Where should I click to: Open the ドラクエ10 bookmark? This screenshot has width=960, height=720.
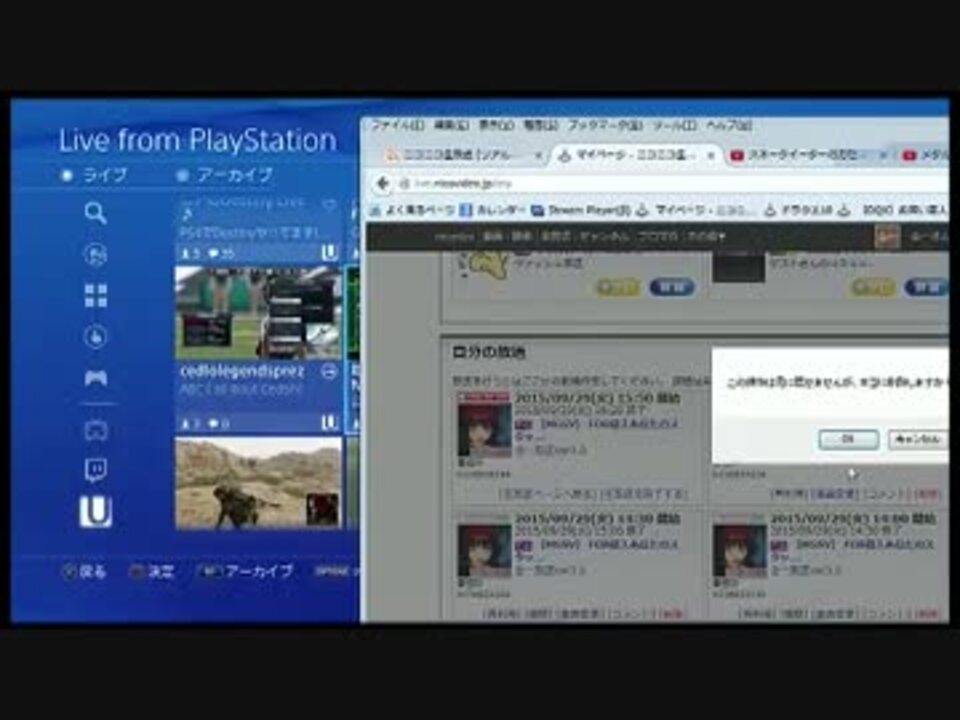[x=798, y=211]
